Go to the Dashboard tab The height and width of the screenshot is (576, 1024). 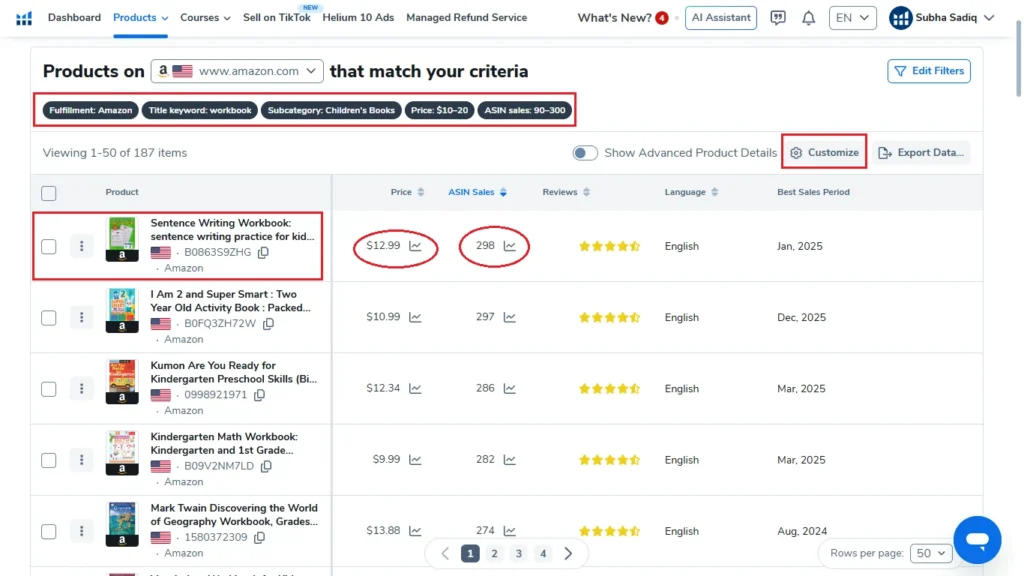click(74, 17)
